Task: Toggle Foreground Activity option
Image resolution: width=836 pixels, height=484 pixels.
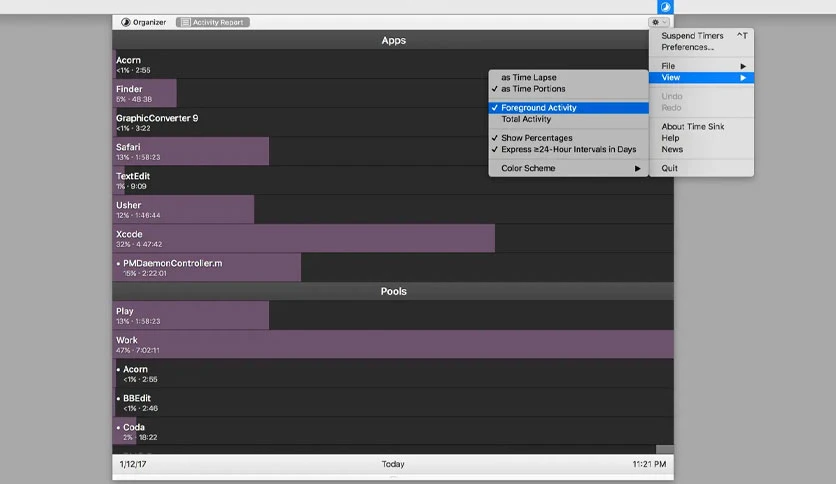Action: 568,108
